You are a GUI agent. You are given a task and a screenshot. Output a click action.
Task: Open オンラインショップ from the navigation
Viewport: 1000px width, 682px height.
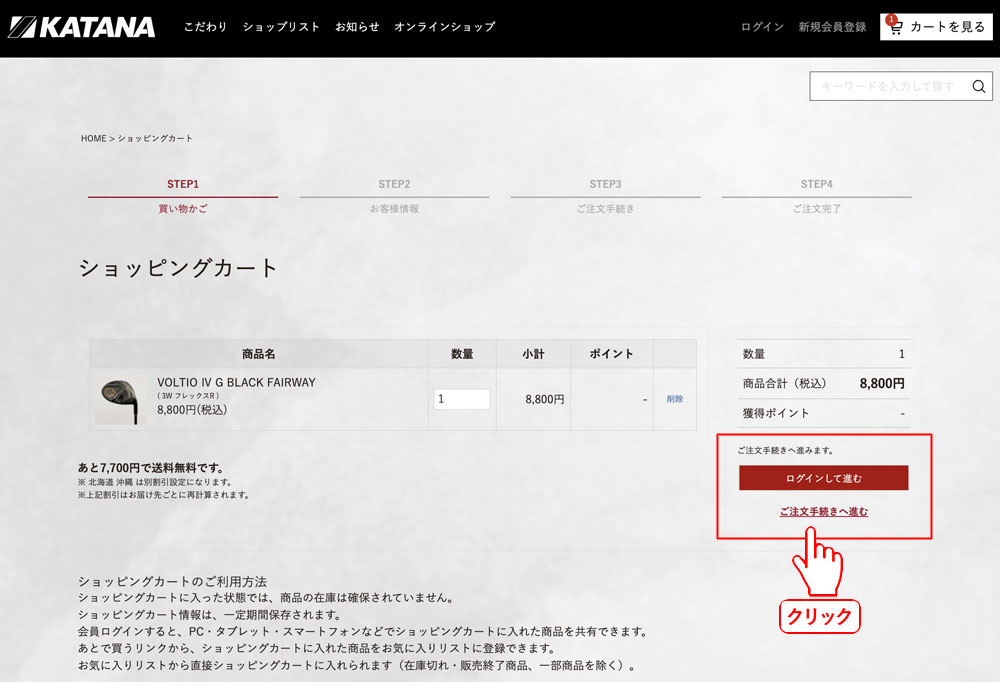(444, 27)
